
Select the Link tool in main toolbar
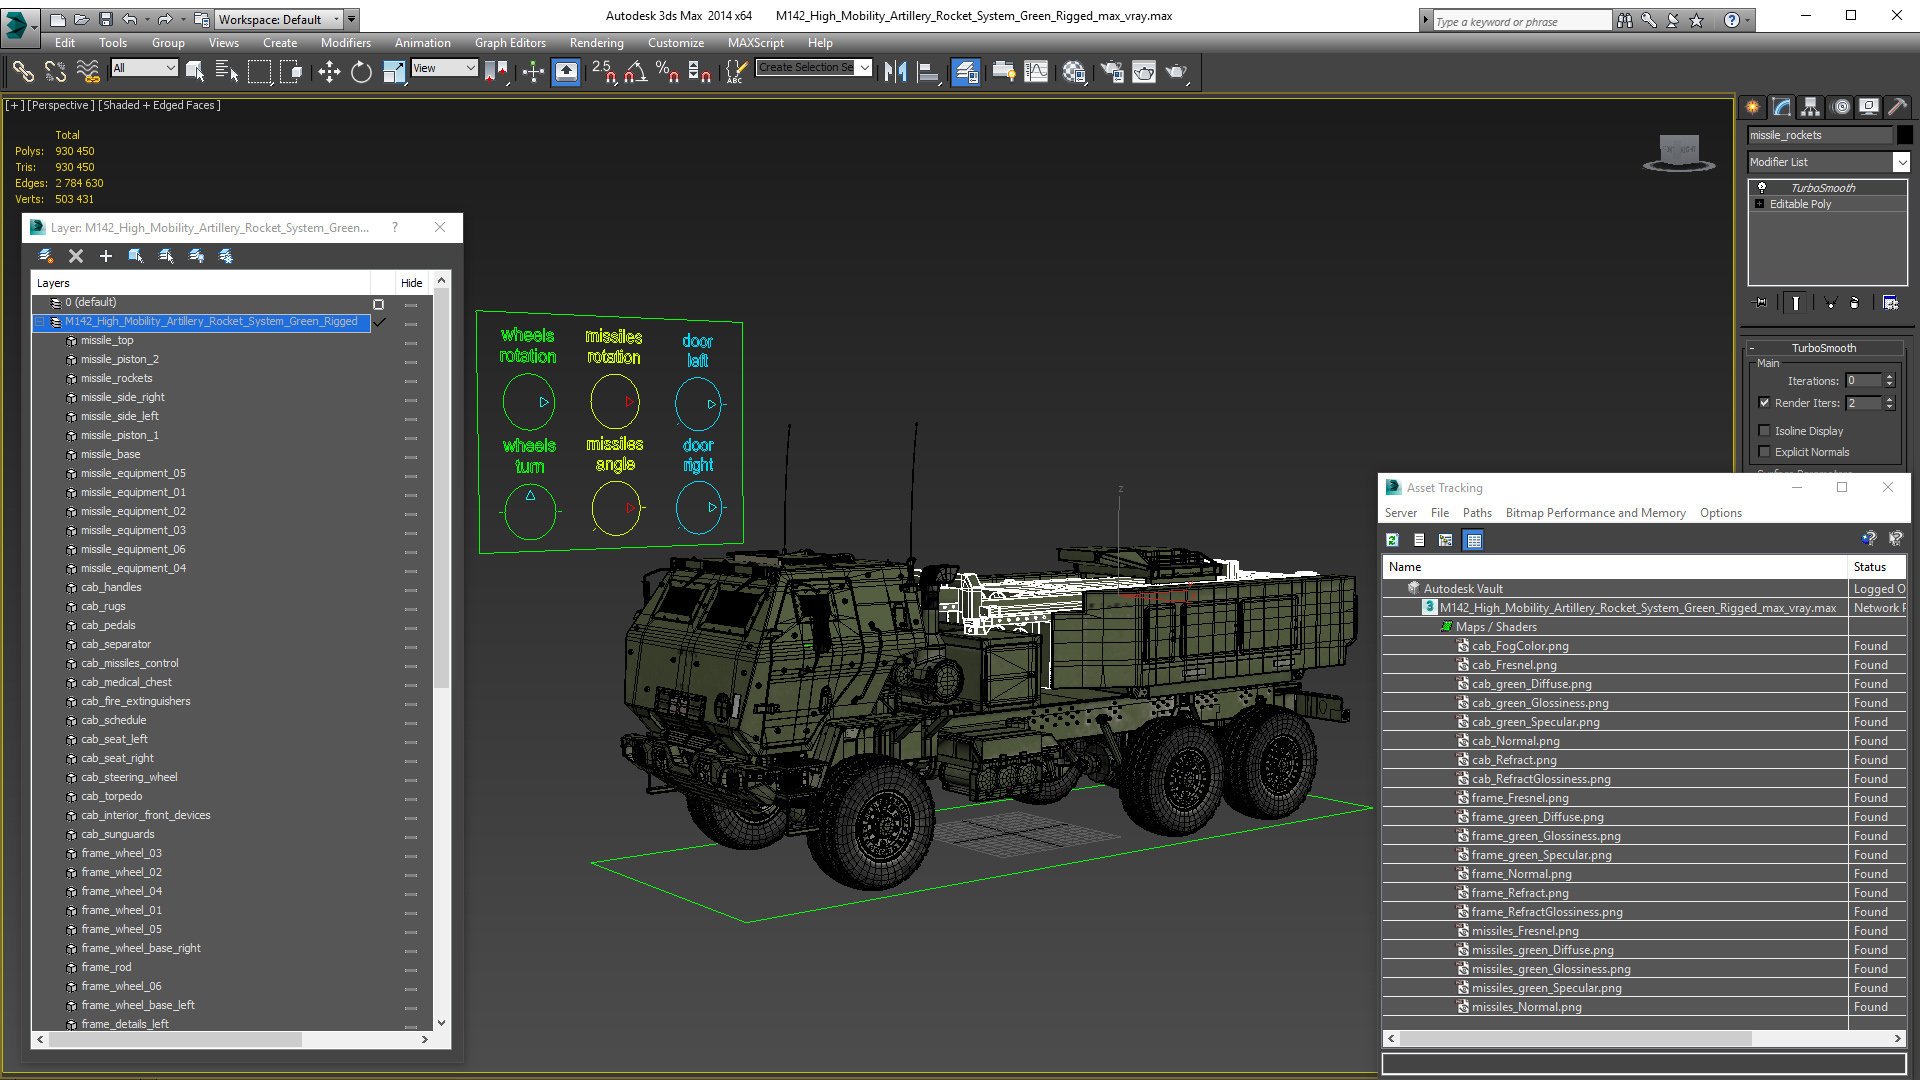click(23, 71)
